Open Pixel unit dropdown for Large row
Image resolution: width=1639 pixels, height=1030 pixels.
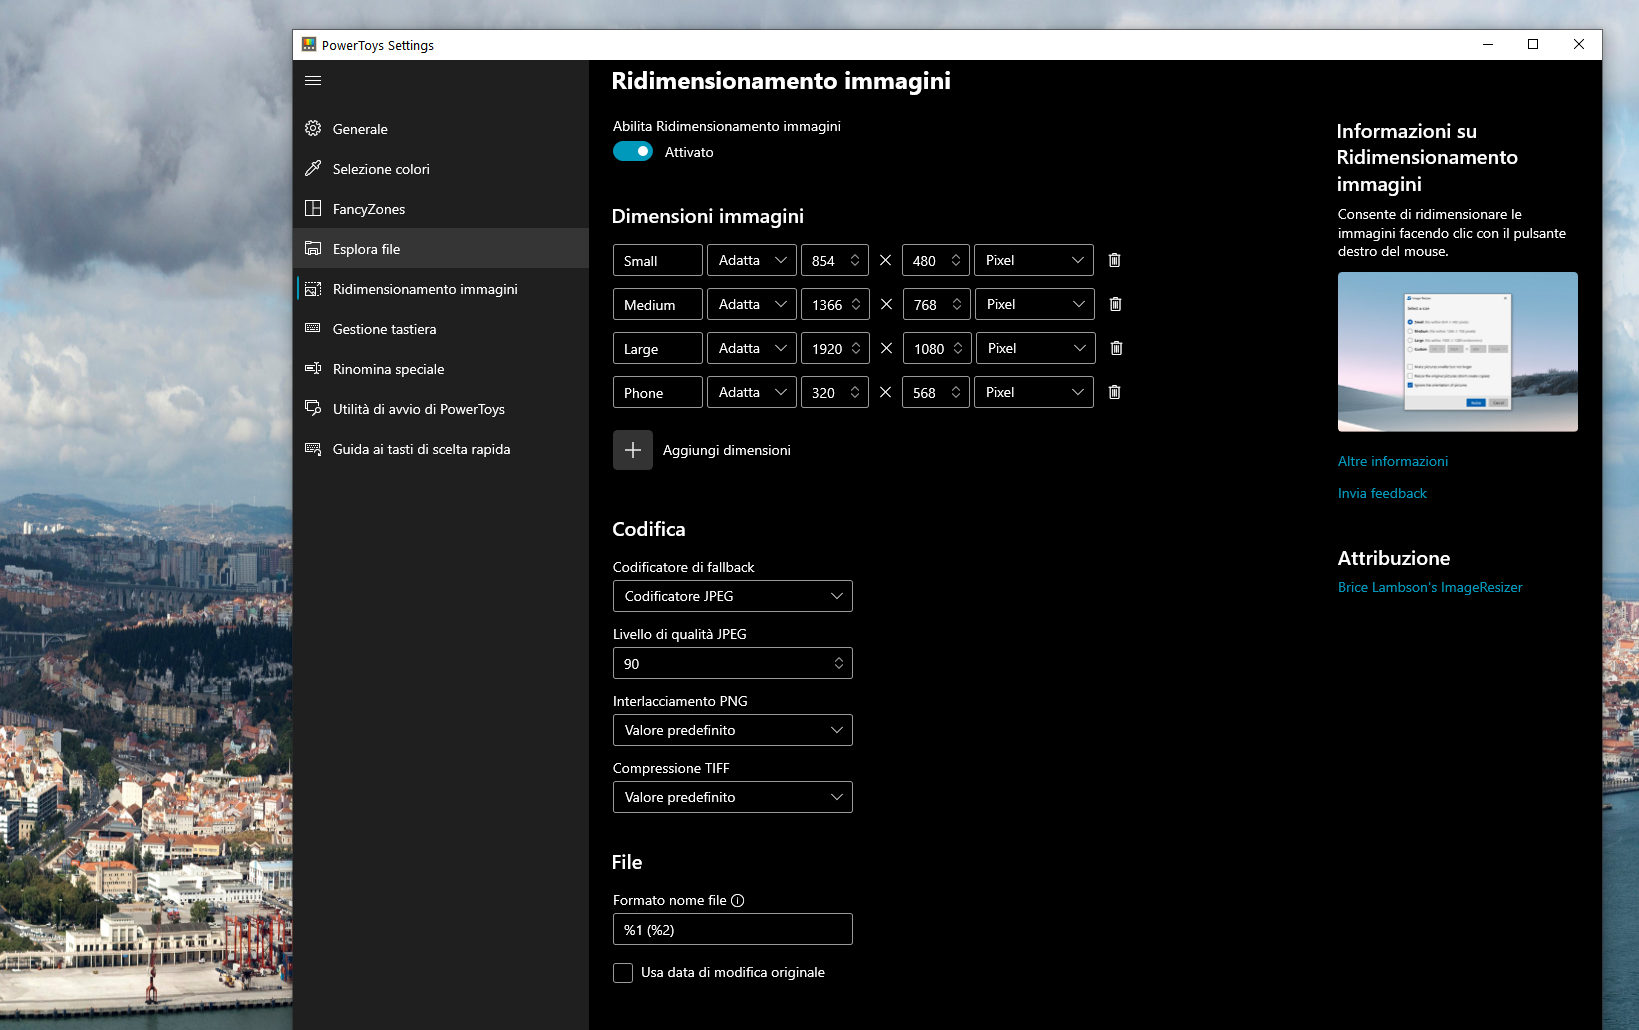click(1036, 348)
